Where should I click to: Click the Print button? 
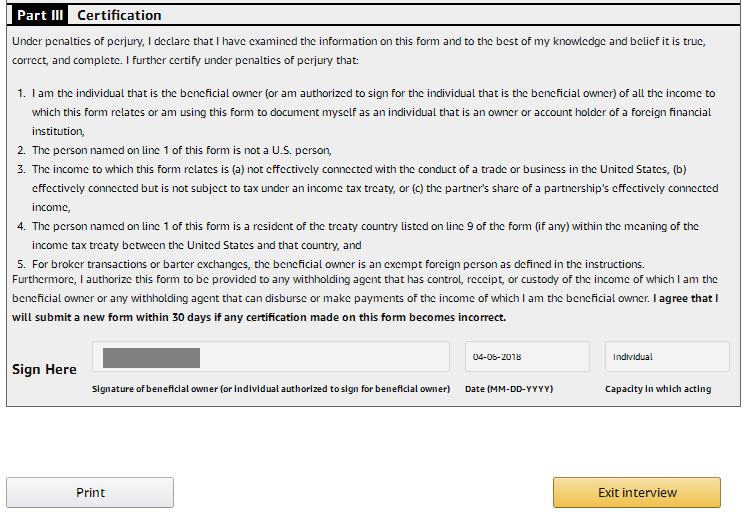coord(90,492)
